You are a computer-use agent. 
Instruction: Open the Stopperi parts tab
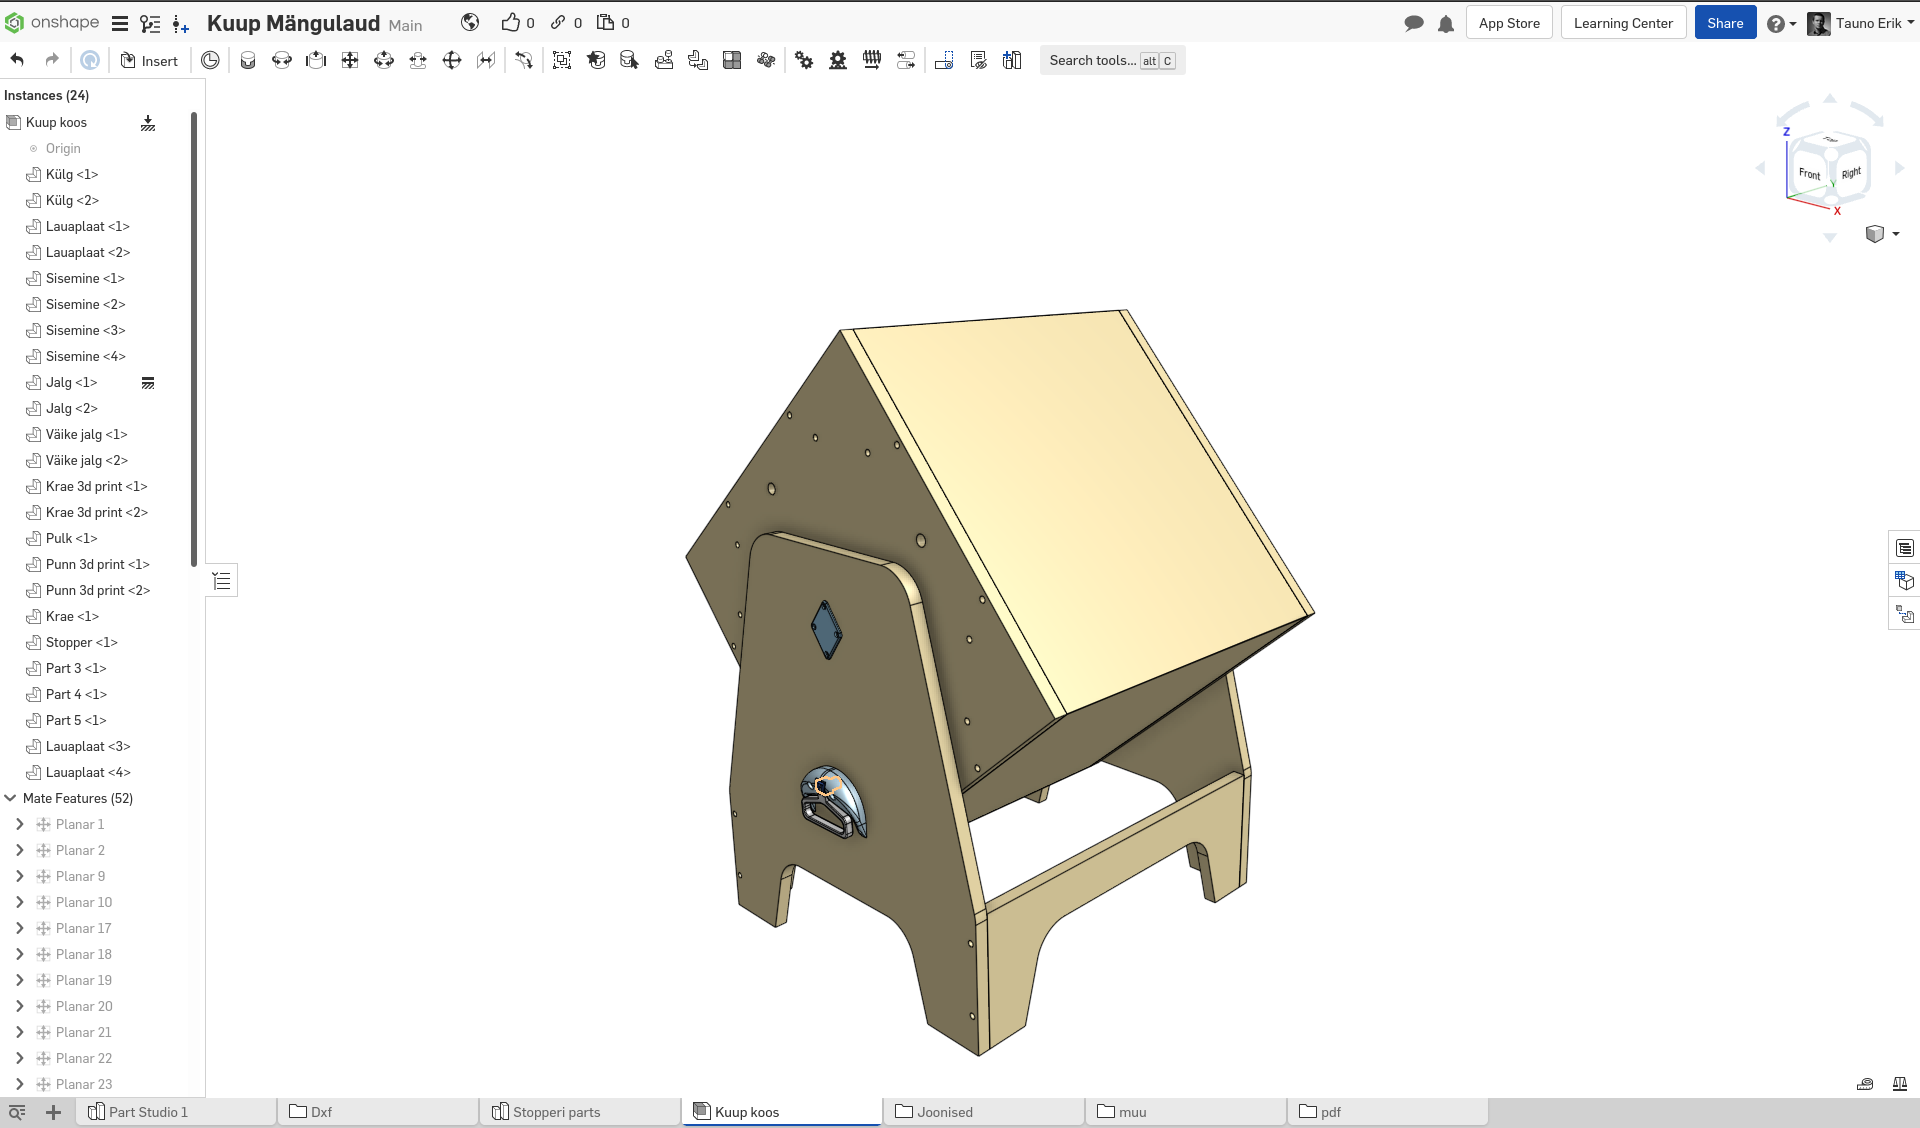pyautogui.click(x=556, y=1112)
